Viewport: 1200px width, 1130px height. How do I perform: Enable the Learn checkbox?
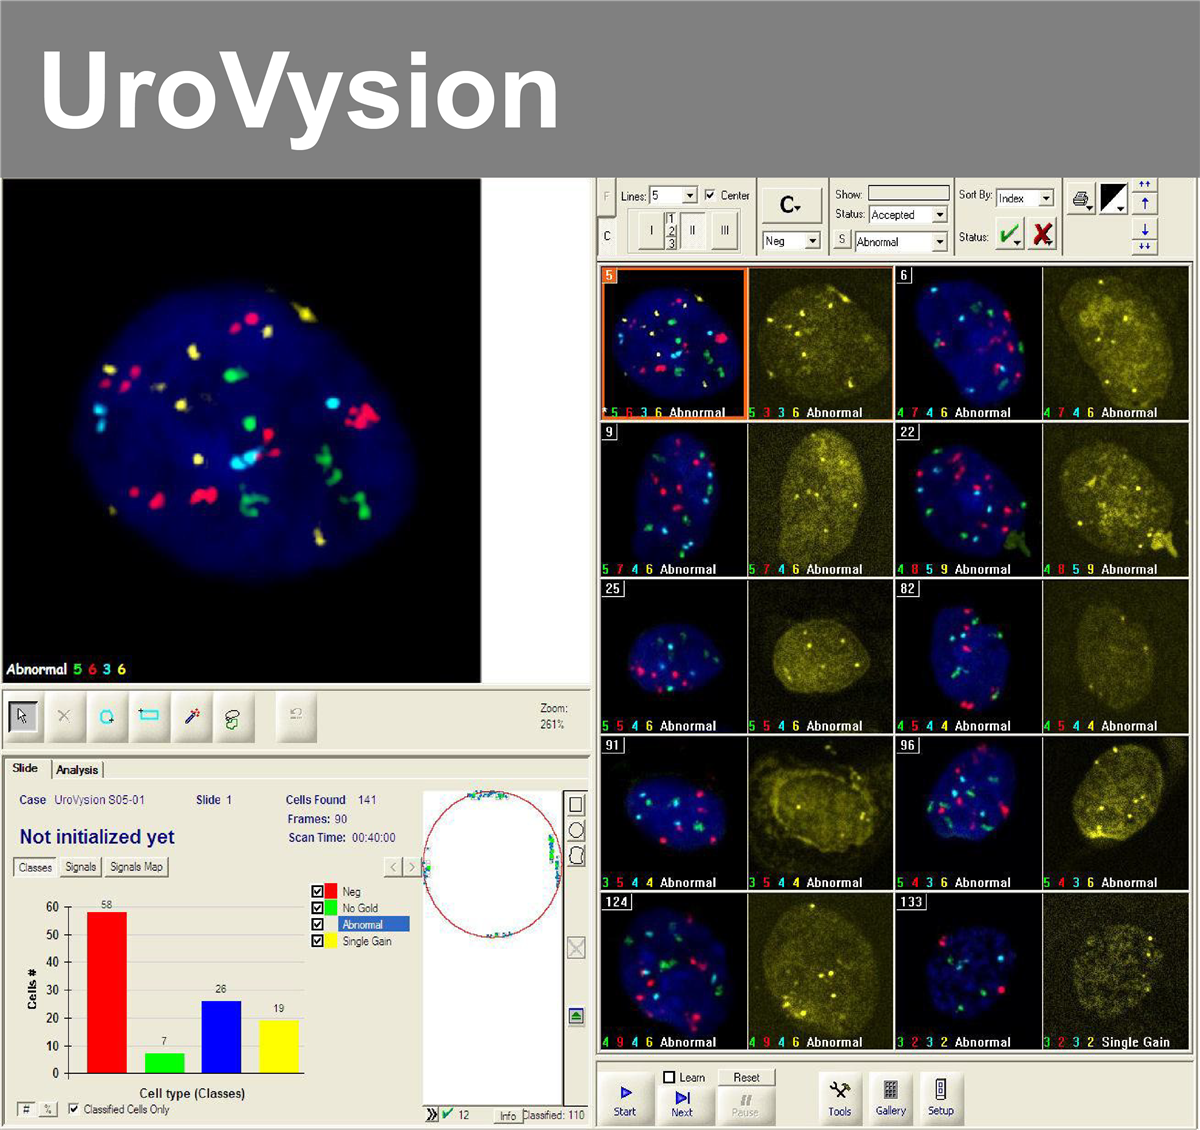[669, 1077]
